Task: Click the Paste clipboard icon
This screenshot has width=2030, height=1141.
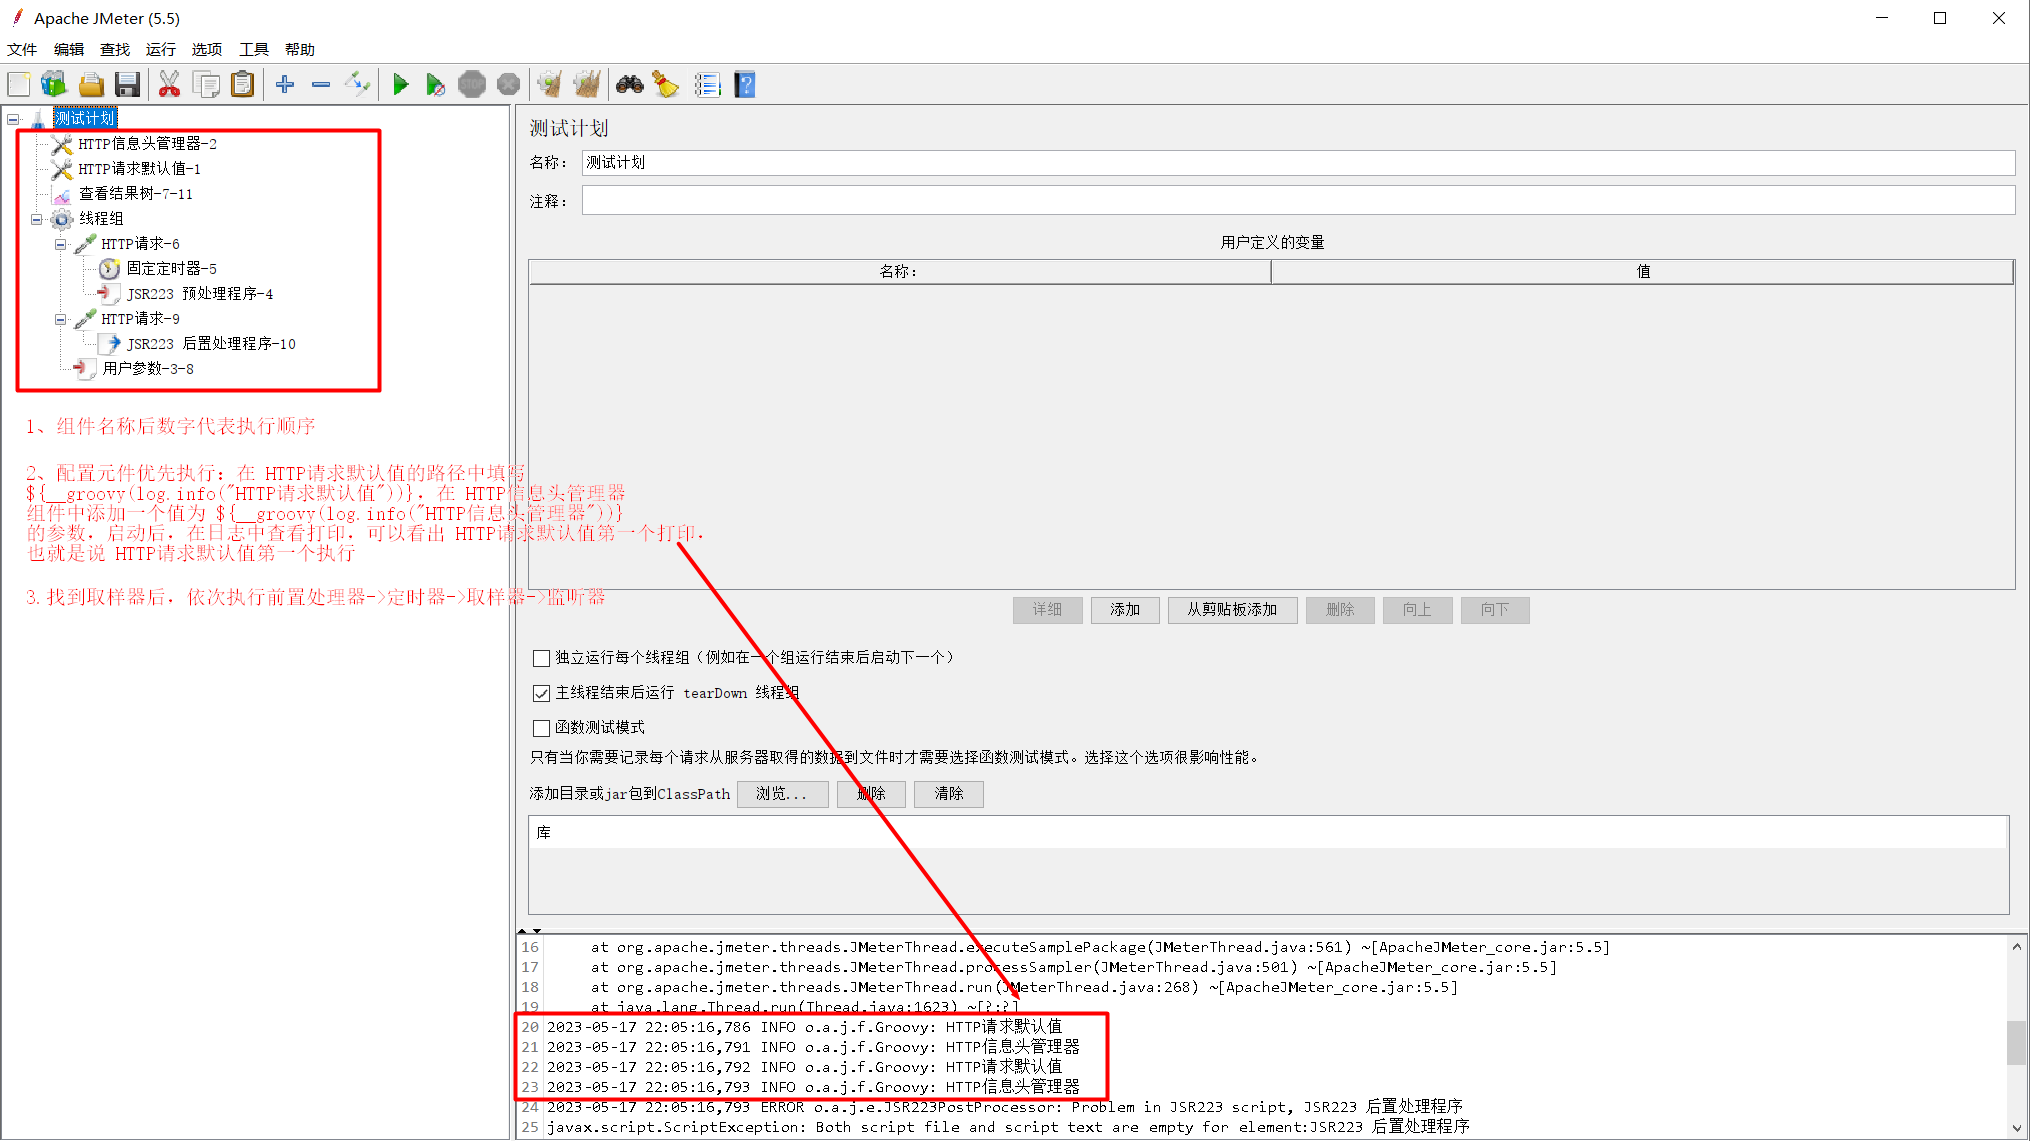Action: click(x=242, y=85)
